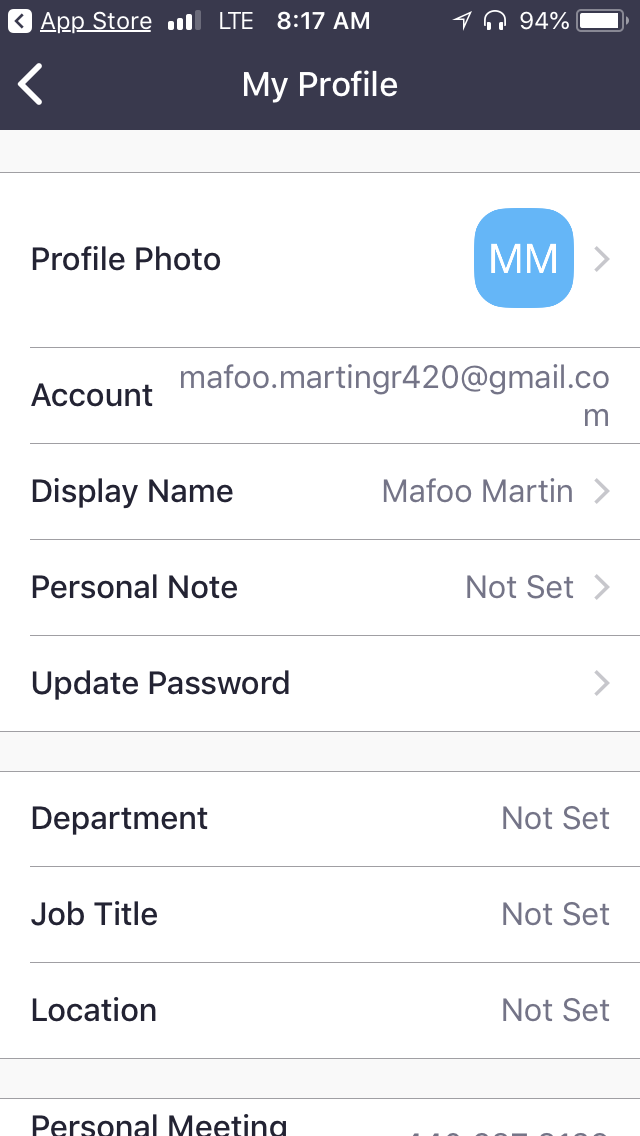Tap the MM profile avatar
The width and height of the screenshot is (640, 1136).
(523, 258)
